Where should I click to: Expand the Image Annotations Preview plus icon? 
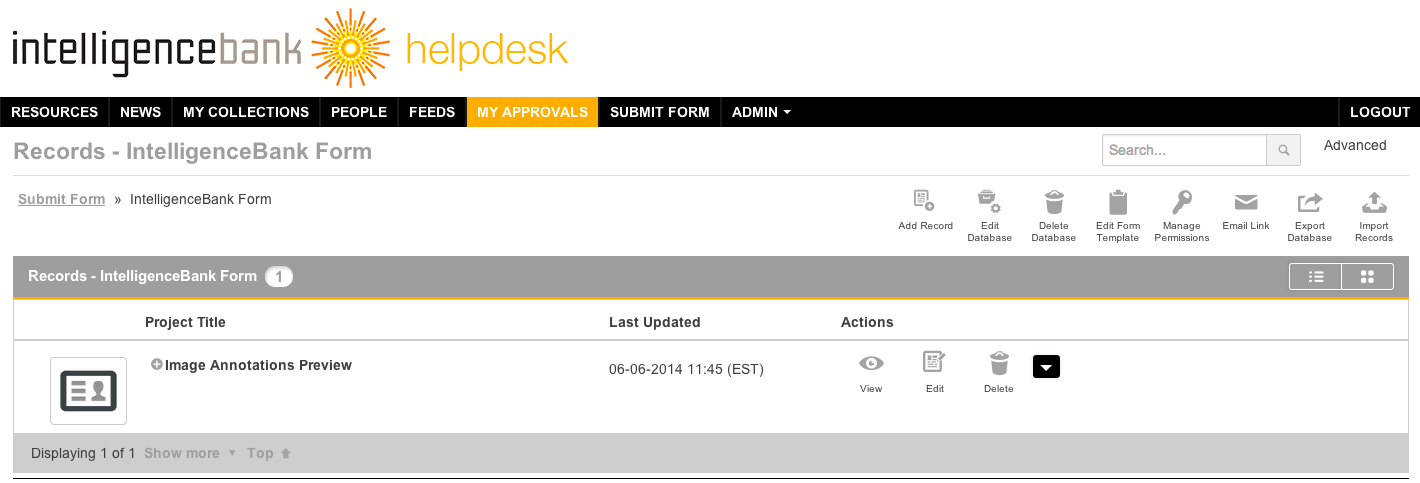click(156, 365)
